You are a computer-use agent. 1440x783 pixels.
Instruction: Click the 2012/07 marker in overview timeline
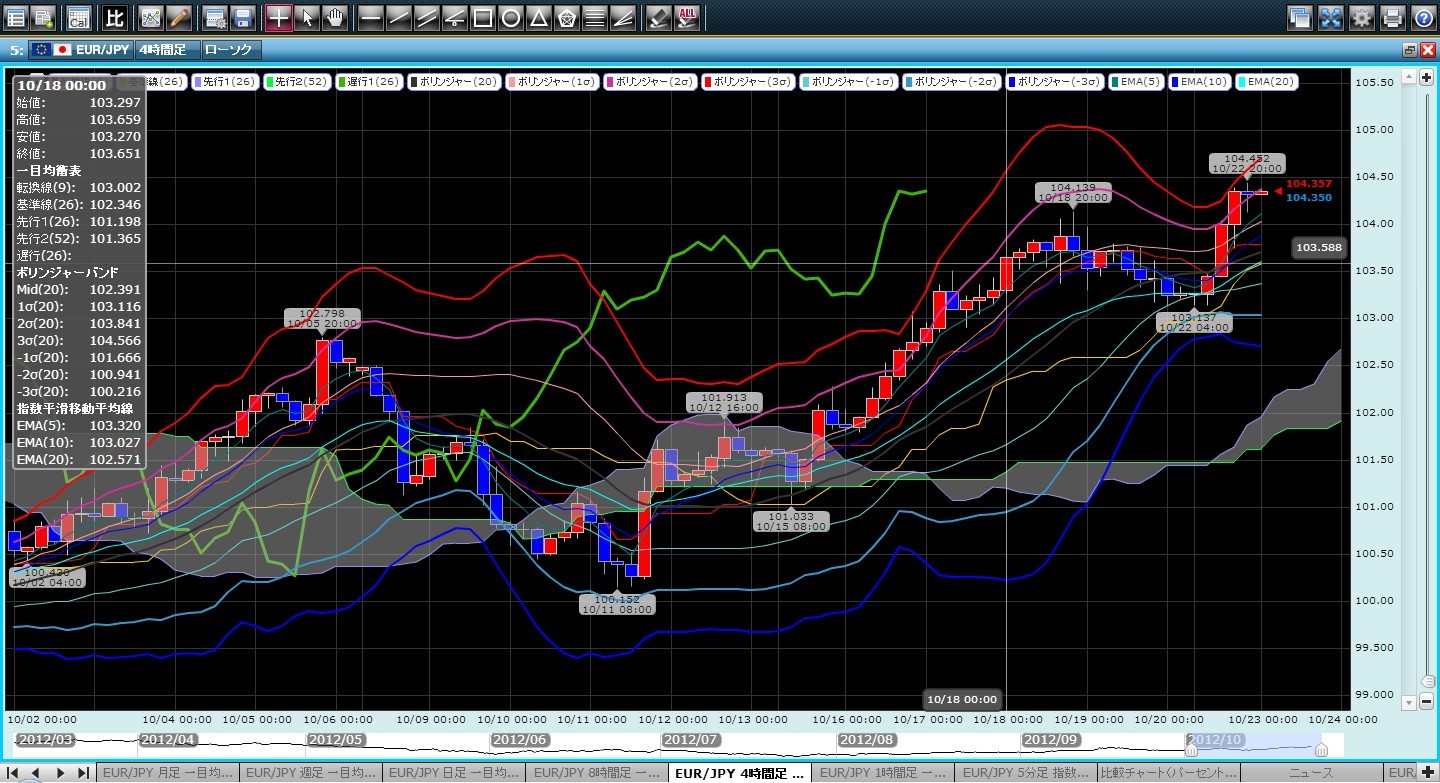point(691,739)
